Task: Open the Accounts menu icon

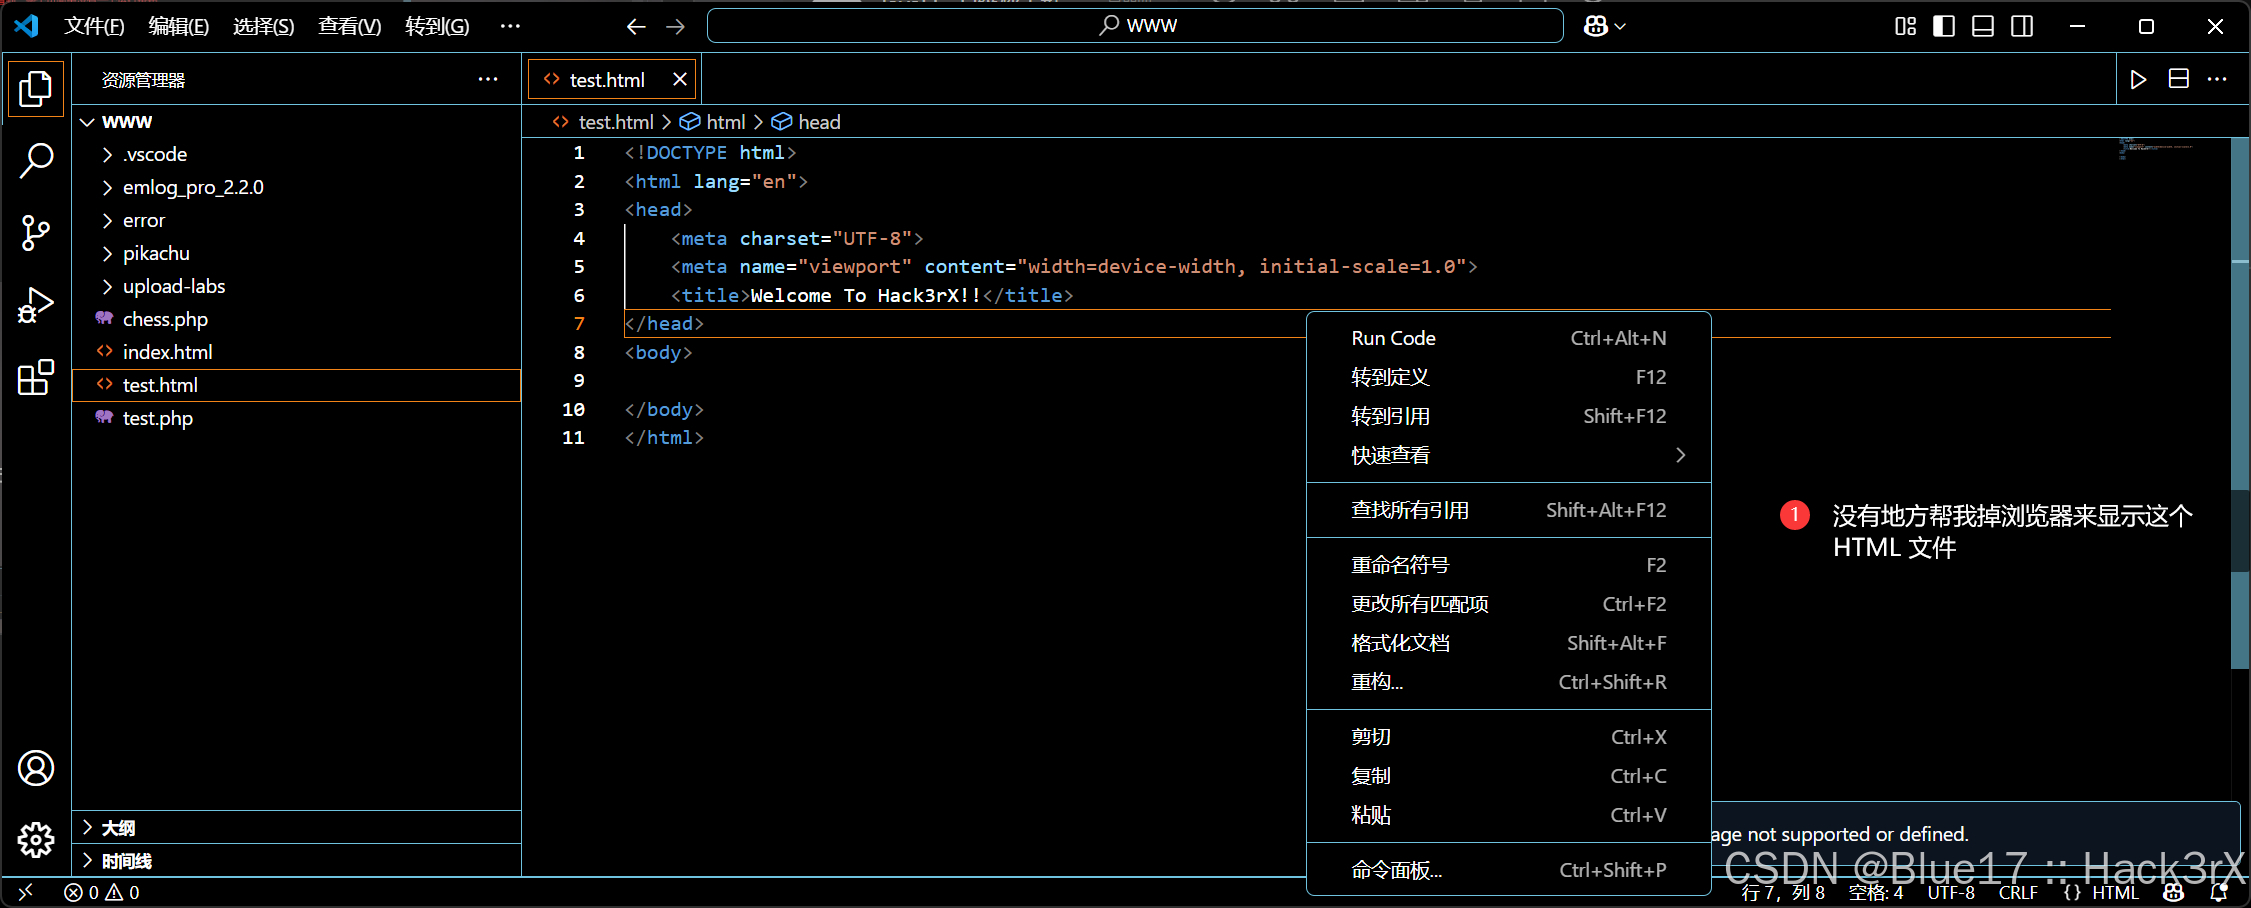Action: click(x=36, y=768)
